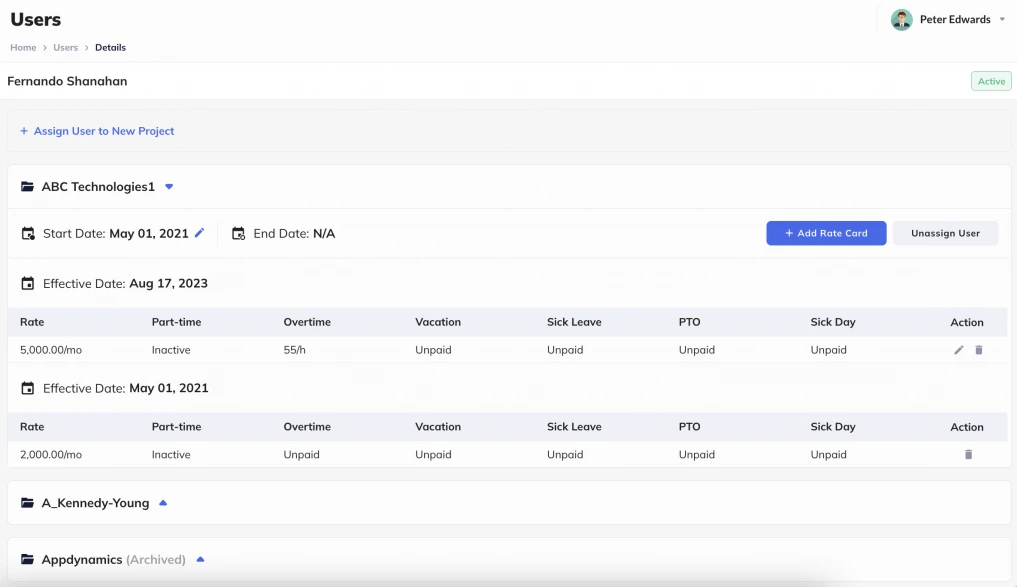1017x587 pixels.
Task: Click the Unassign User button
Action: 946,234
